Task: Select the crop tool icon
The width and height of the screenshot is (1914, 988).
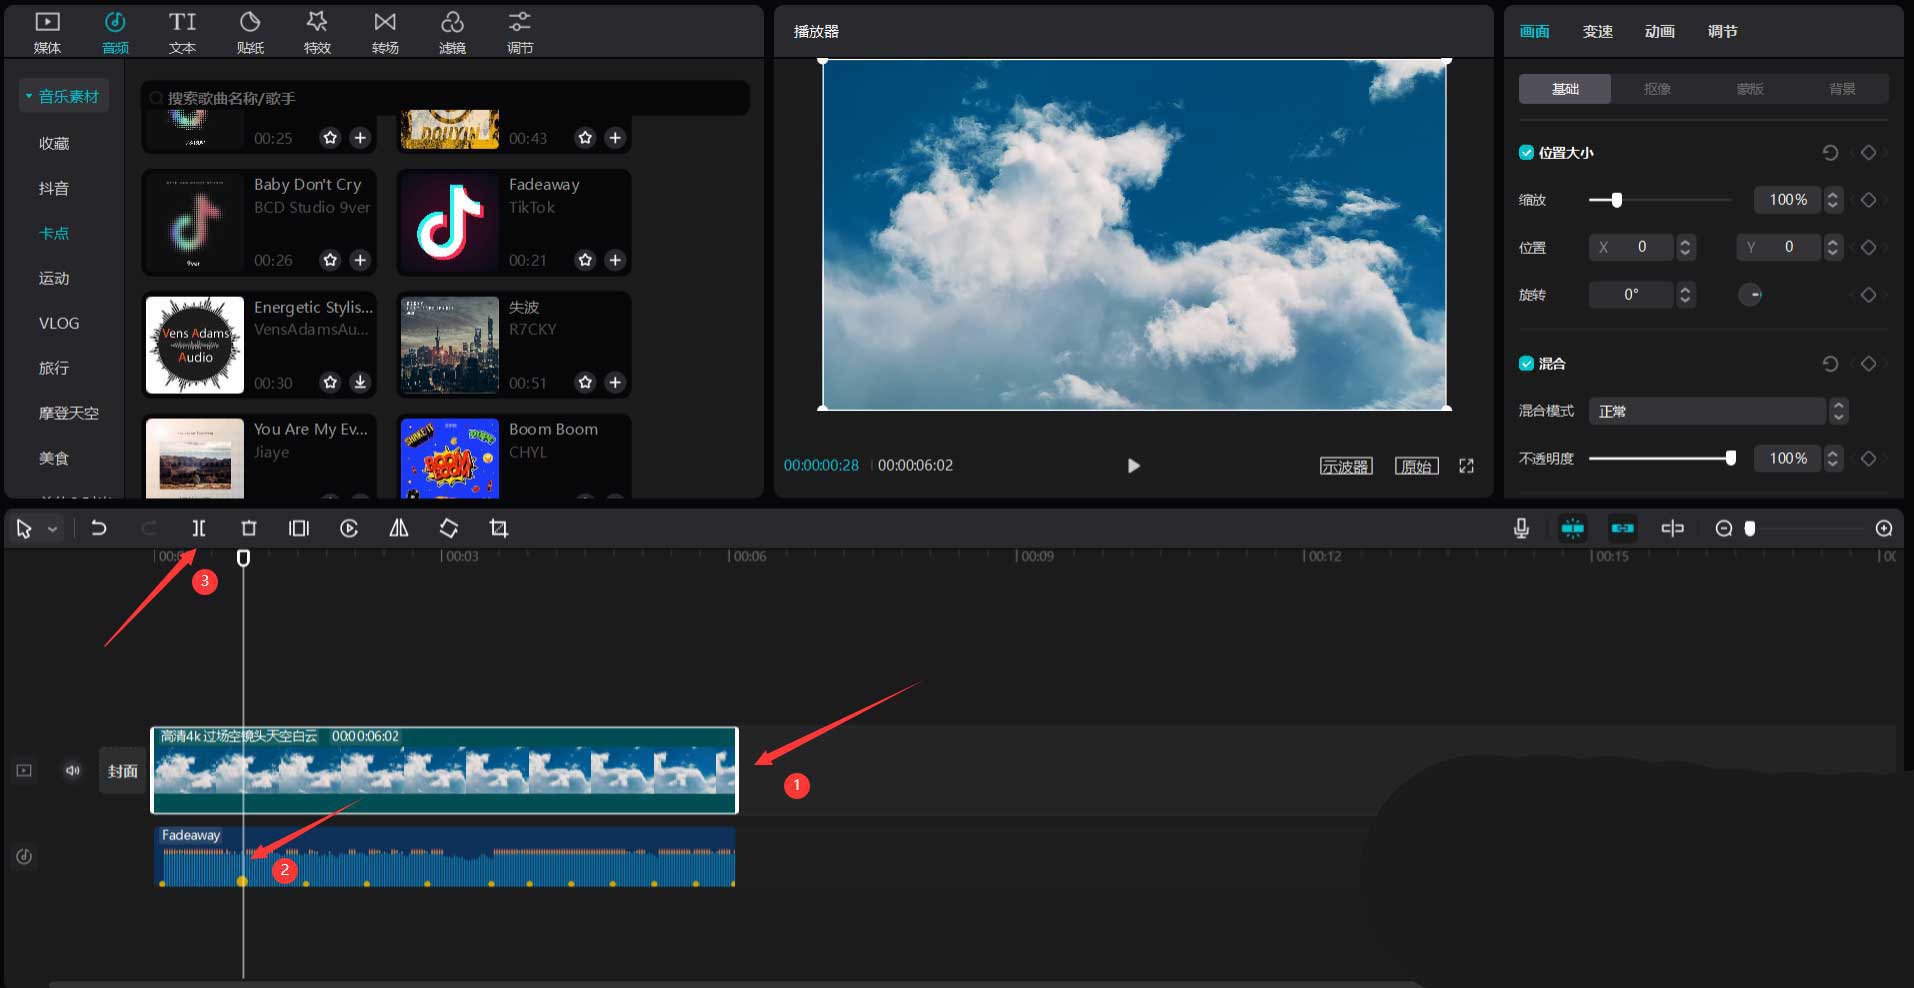Action: (499, 528)
